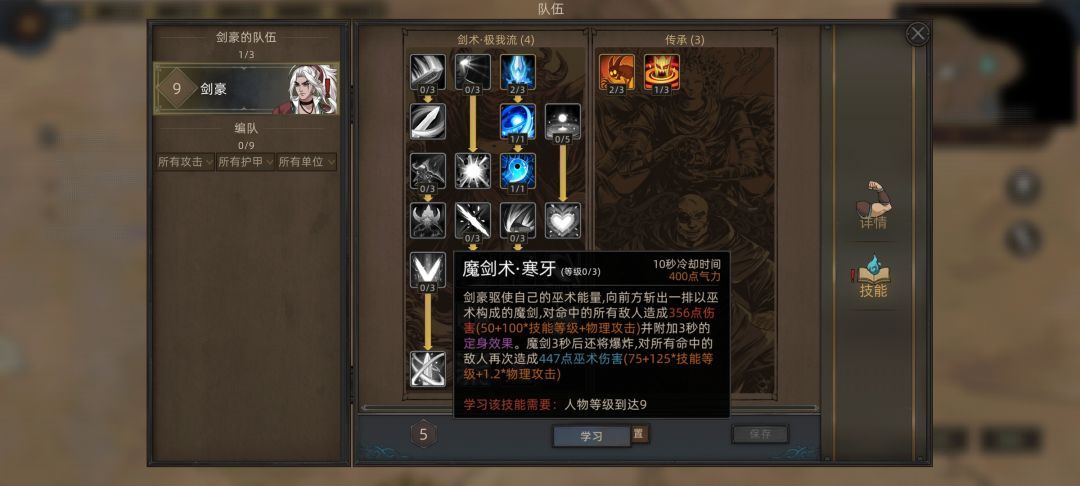Image resolution: width=1080 pixels, height=486 pixels.
Task: Select the red flame circle heritage skill 1/3
Action: [661, 72]
